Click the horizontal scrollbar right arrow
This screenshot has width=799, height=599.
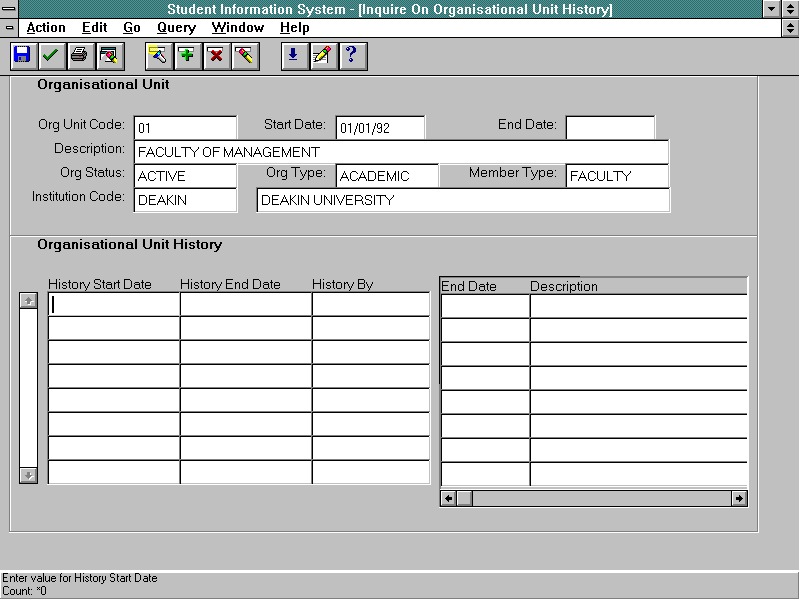(739, 498)
